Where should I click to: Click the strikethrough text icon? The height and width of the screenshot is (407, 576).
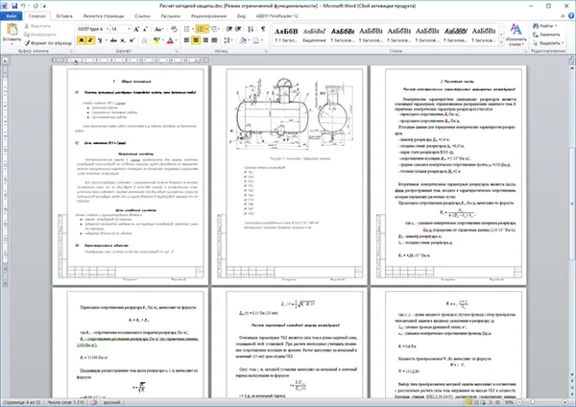tap(114, 40)
